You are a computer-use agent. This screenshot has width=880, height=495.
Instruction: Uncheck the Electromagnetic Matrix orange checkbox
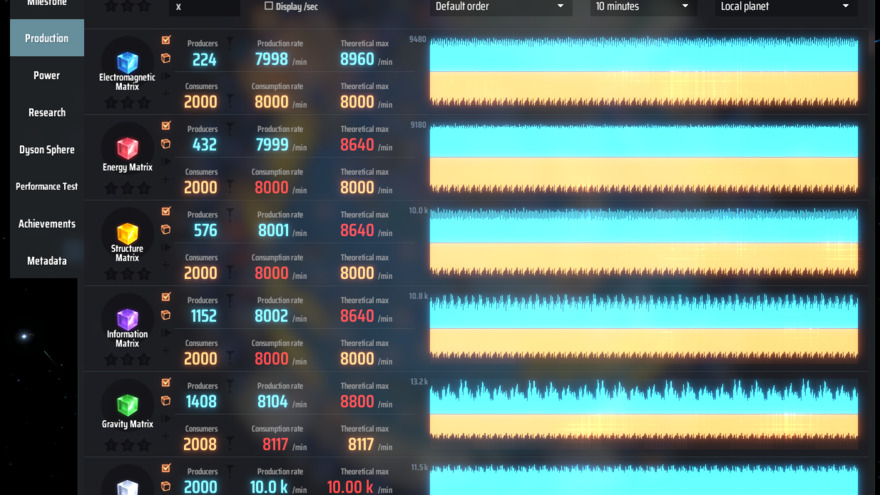pyautogui.click(x=166, y=41)
